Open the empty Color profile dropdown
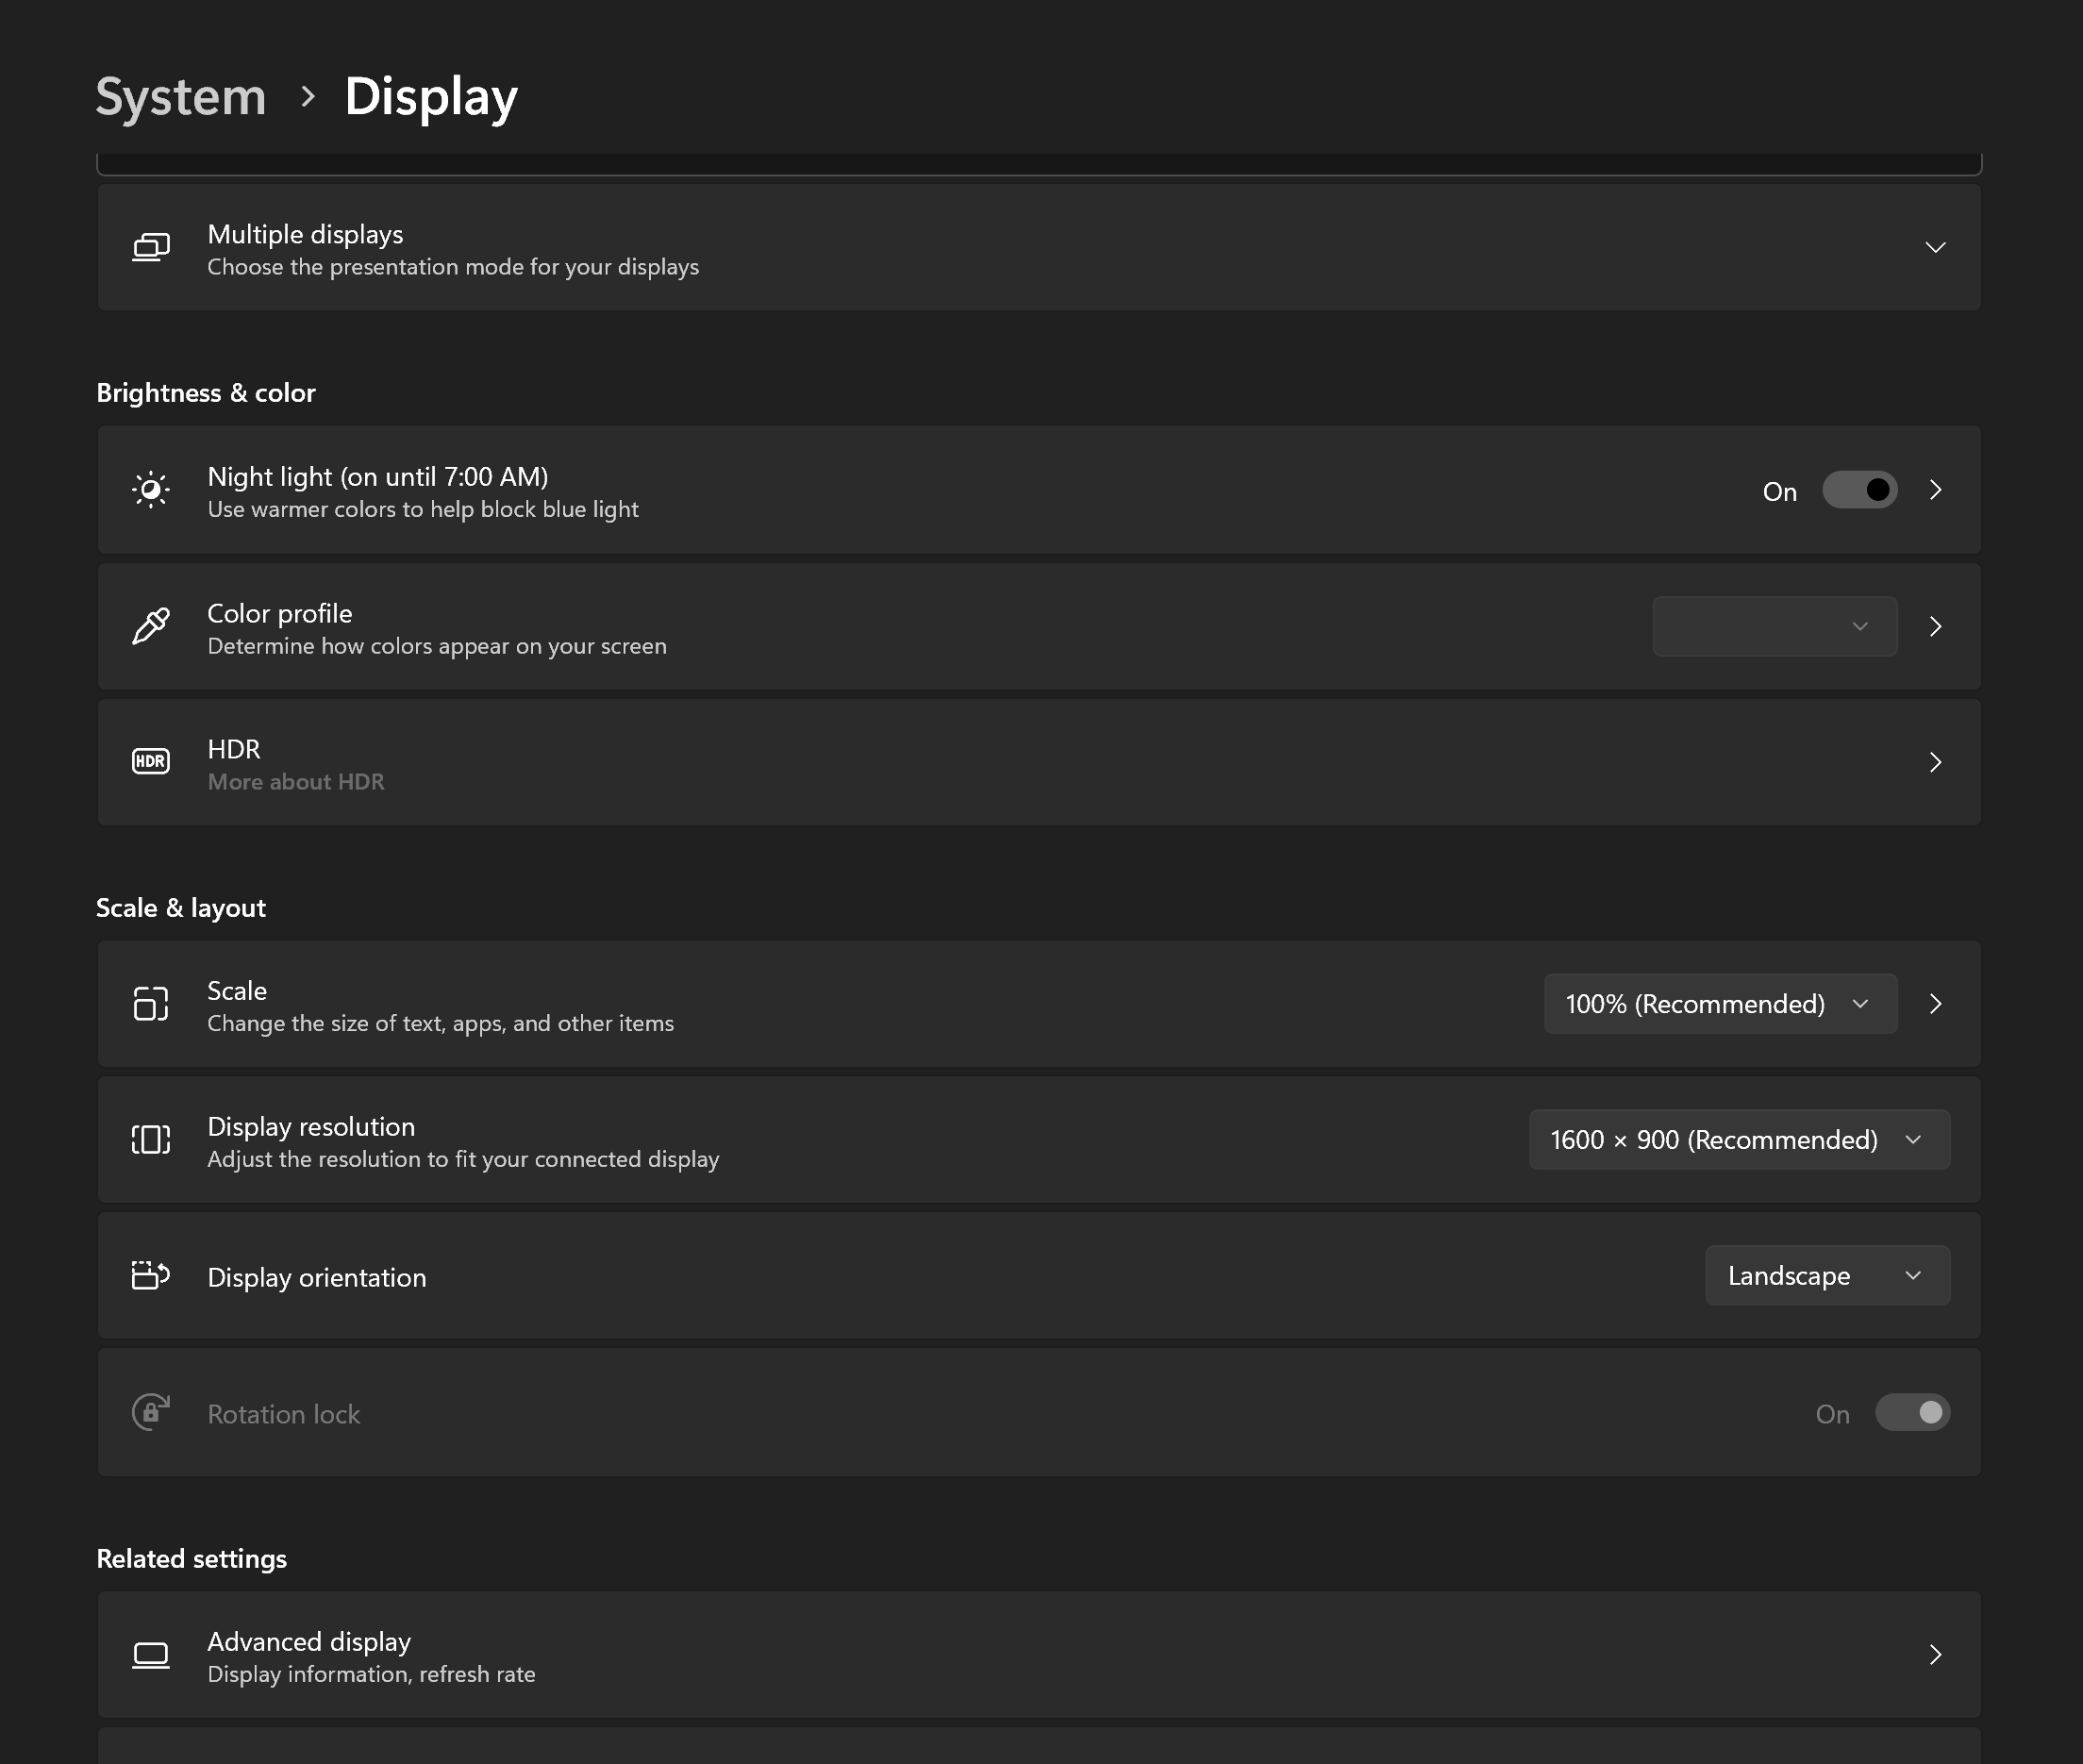The height and width of the screenshot is (1764, 2083). coord(1774,627)
